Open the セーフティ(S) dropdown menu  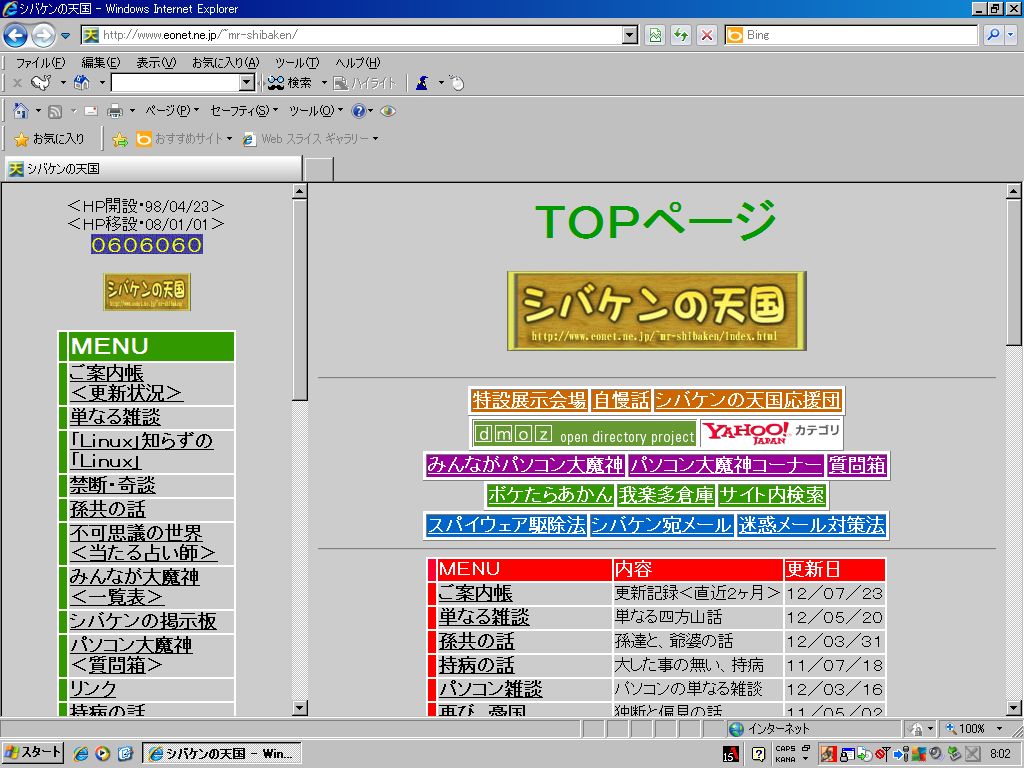[244, 111]
